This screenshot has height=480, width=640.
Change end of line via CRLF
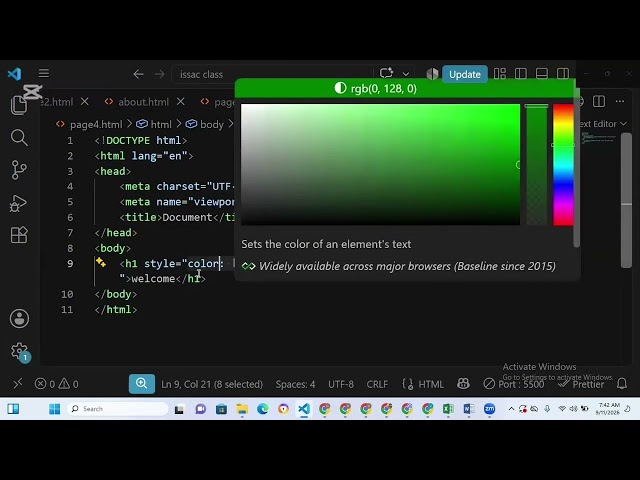377,384
